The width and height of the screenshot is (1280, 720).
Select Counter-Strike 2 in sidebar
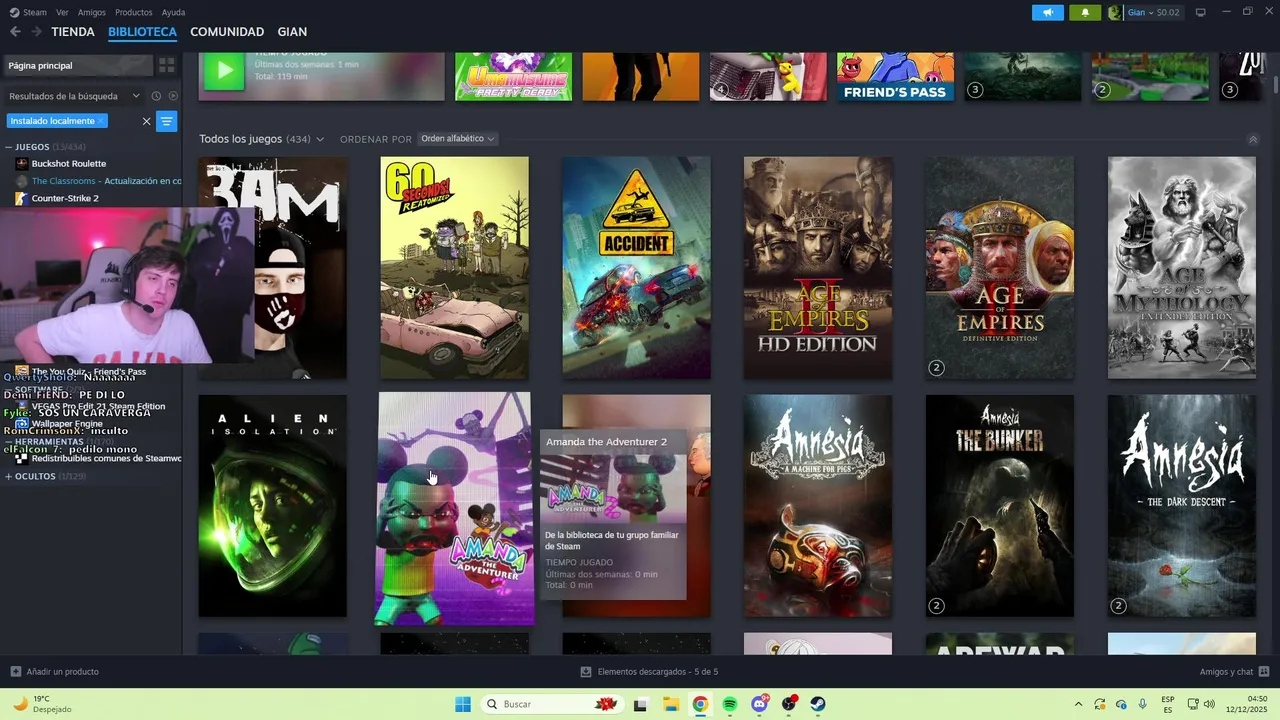[65, 198]
